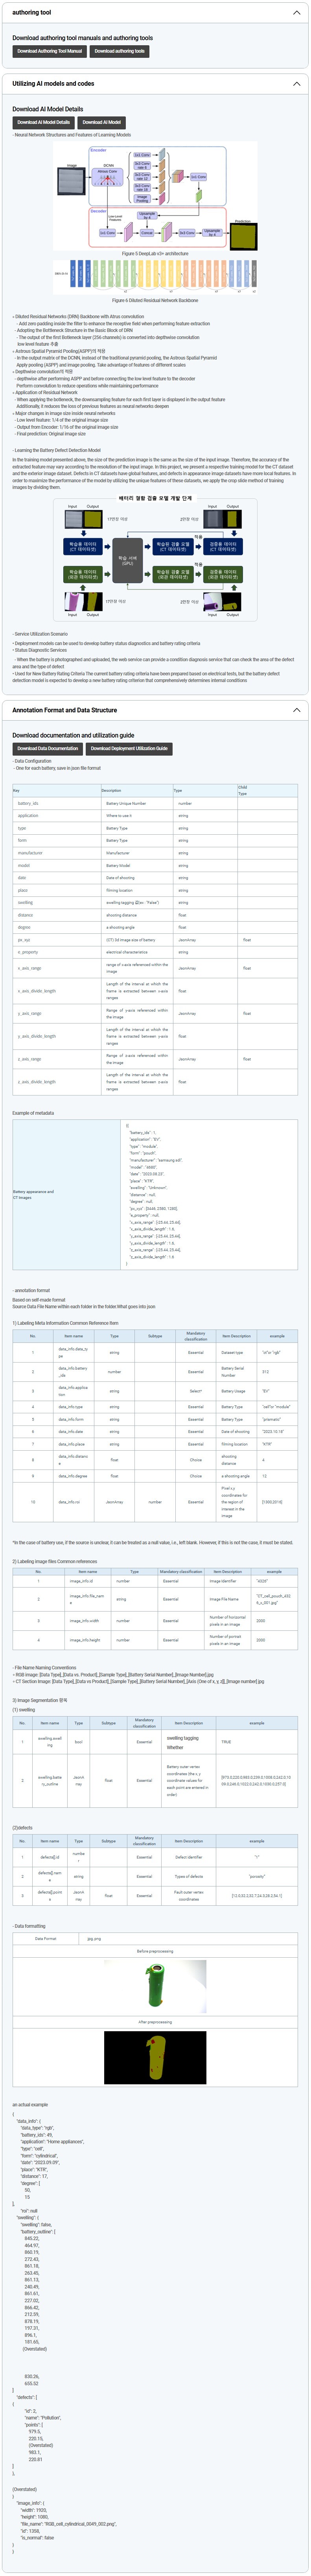Image resolution: width=311 pixels, height=2576 pixels.
Task: Click the Utilizing AI models and codes title
Action: click(x=53, y=84)
